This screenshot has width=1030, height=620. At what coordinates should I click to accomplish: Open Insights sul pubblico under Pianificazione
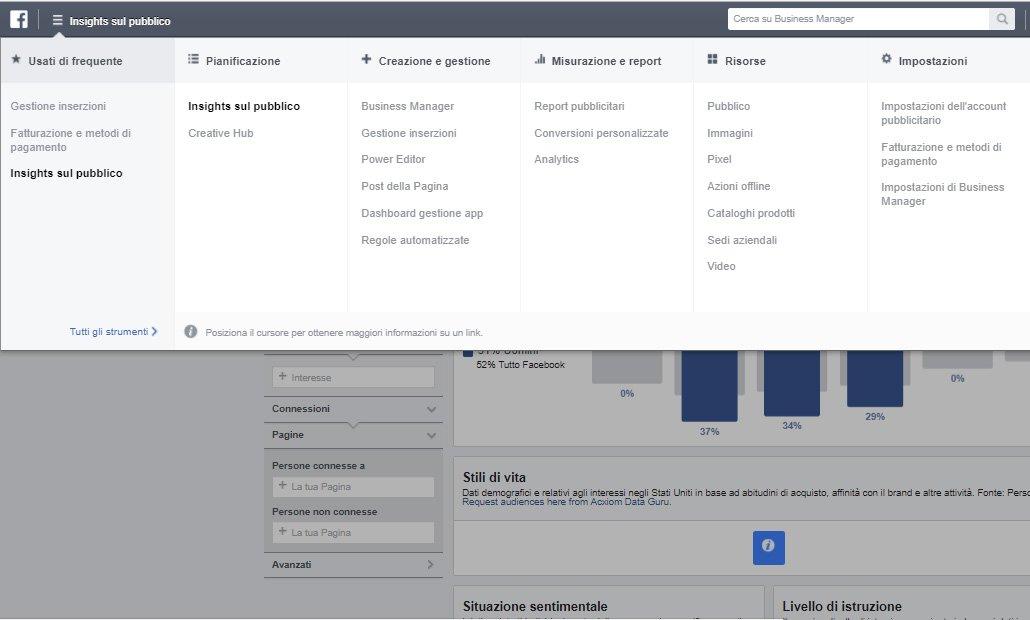pos(244,106)
